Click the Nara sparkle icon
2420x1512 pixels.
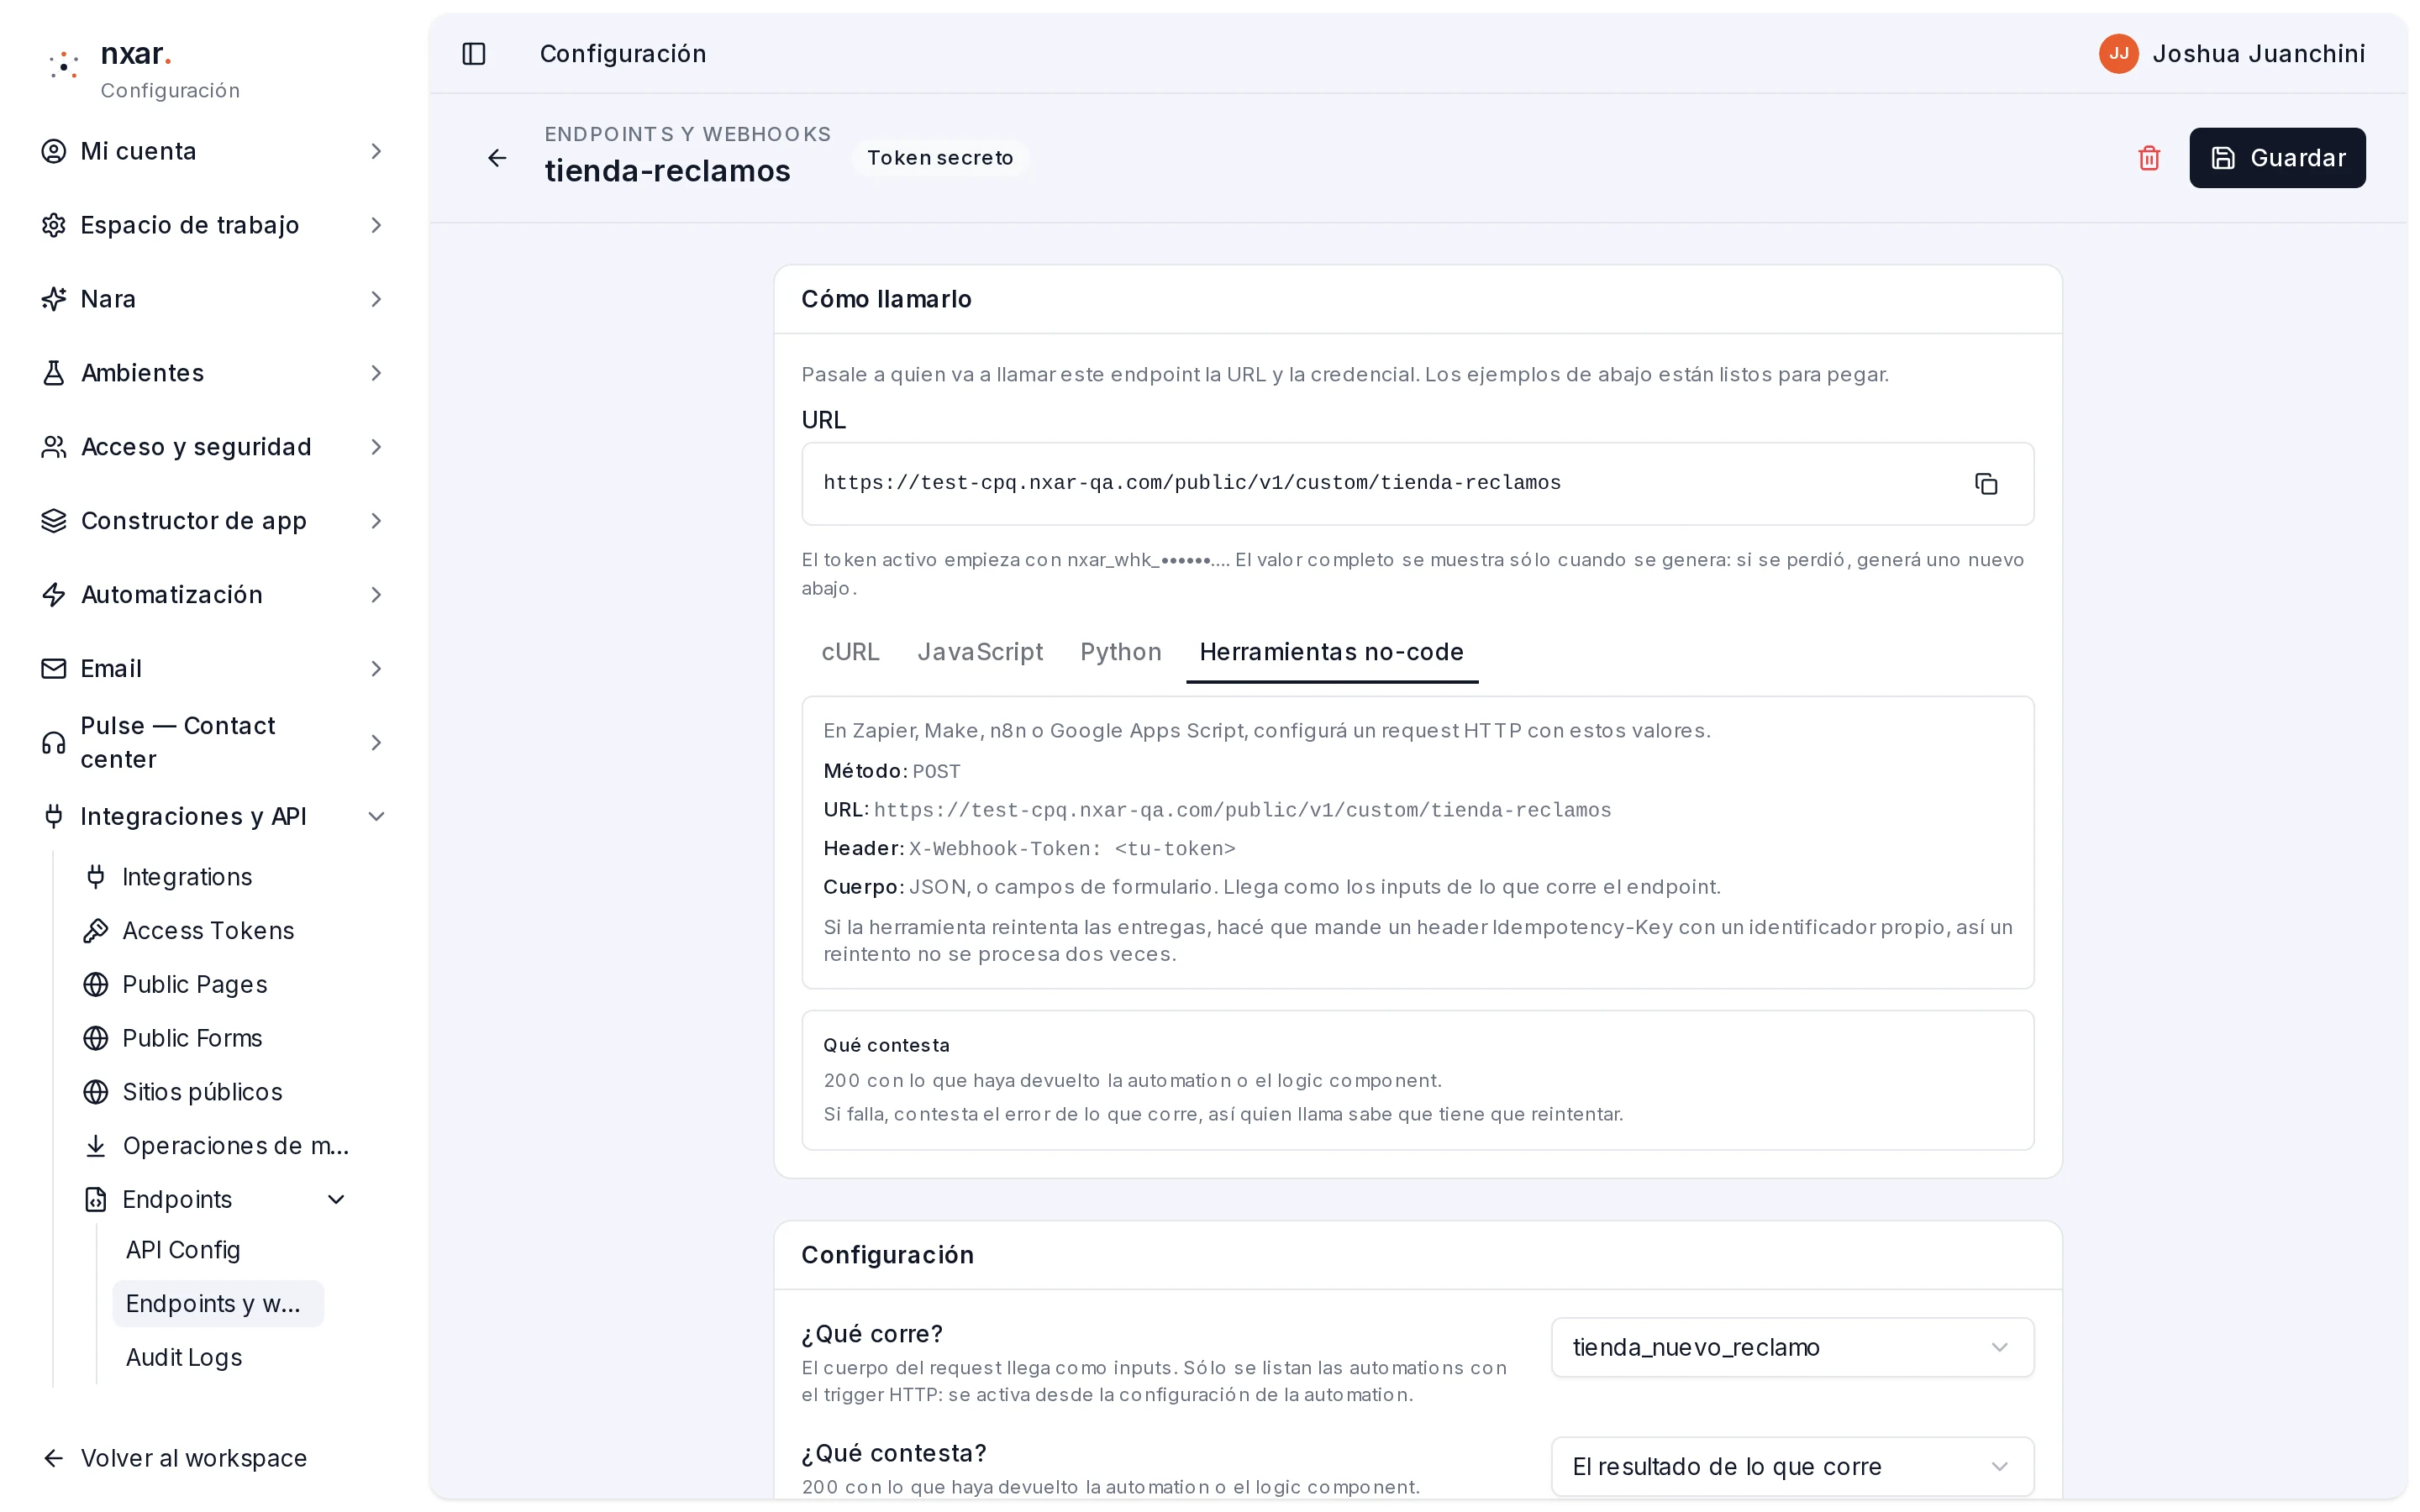click(x=54, y=299)
